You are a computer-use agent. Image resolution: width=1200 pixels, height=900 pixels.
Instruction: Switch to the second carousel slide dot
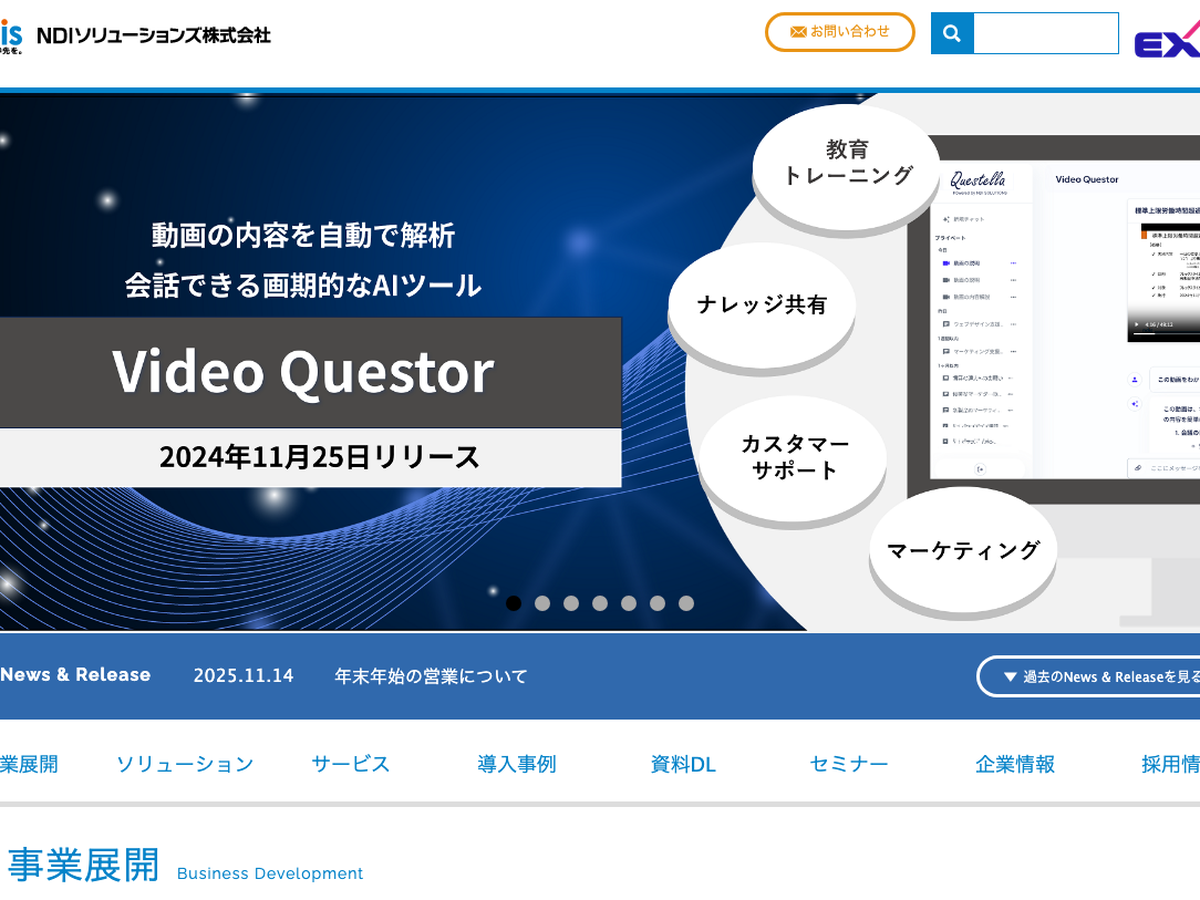[542, 603]
